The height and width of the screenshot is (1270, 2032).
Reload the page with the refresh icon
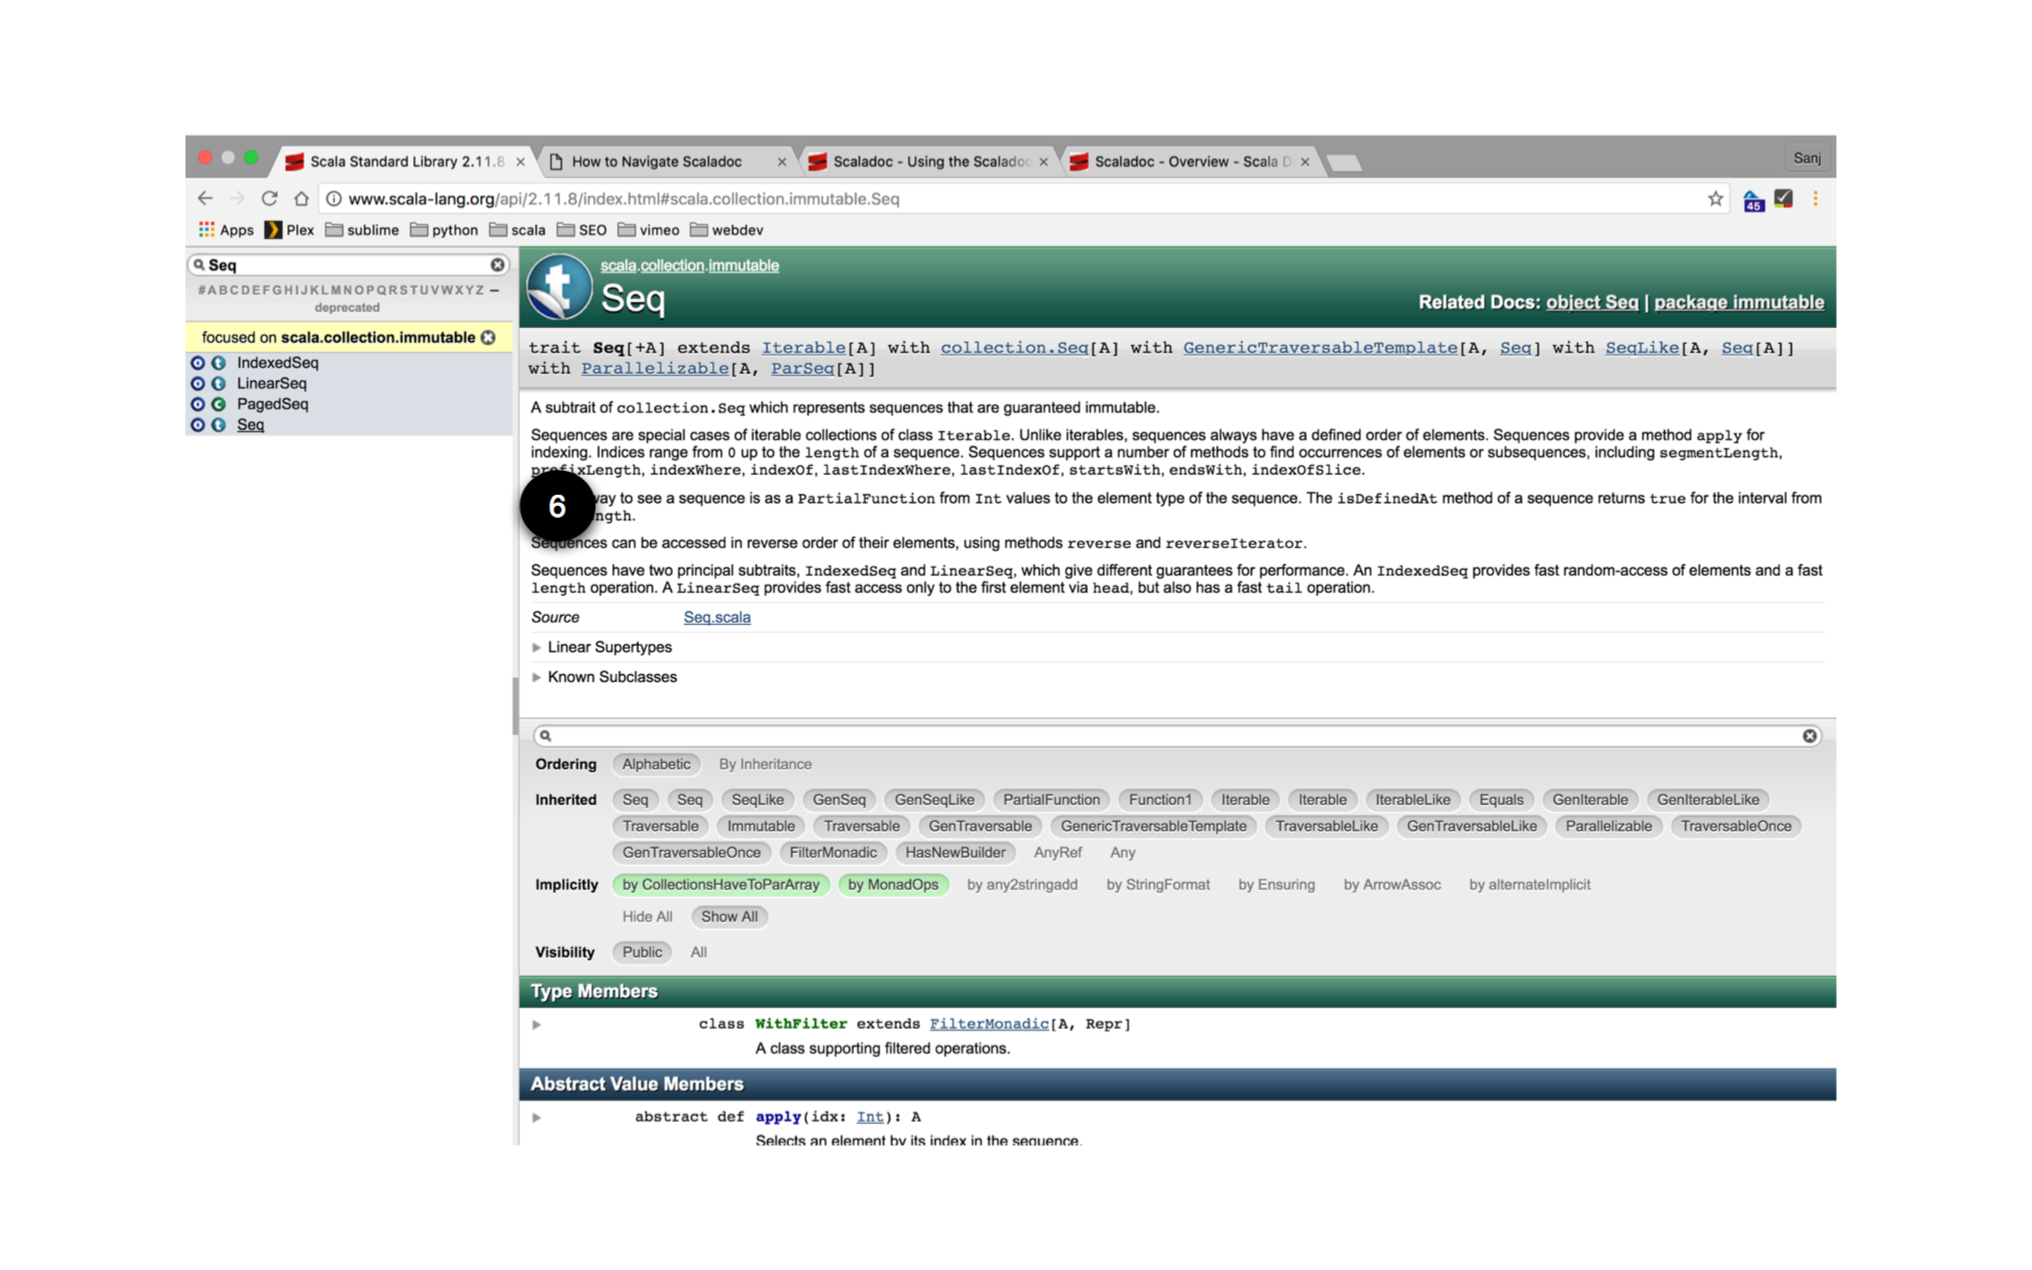coord(268,198)
